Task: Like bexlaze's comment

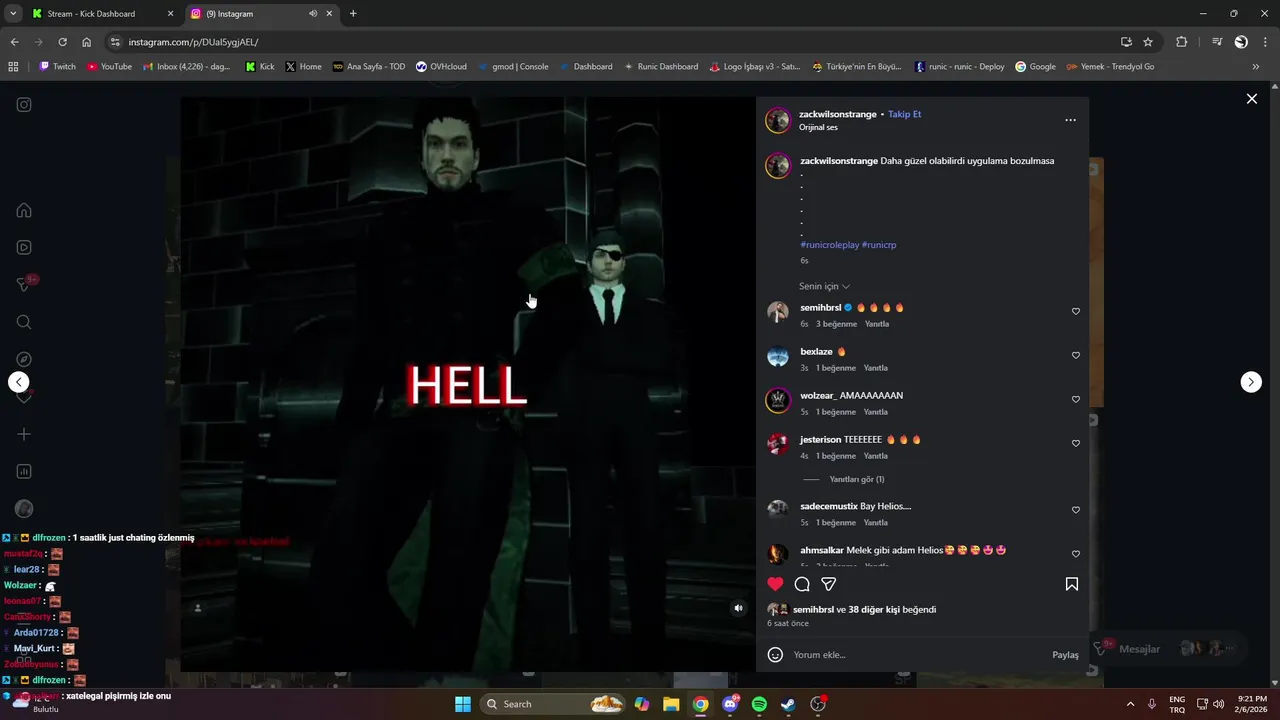Action: pyautogui.click(x=1076, y=355)
